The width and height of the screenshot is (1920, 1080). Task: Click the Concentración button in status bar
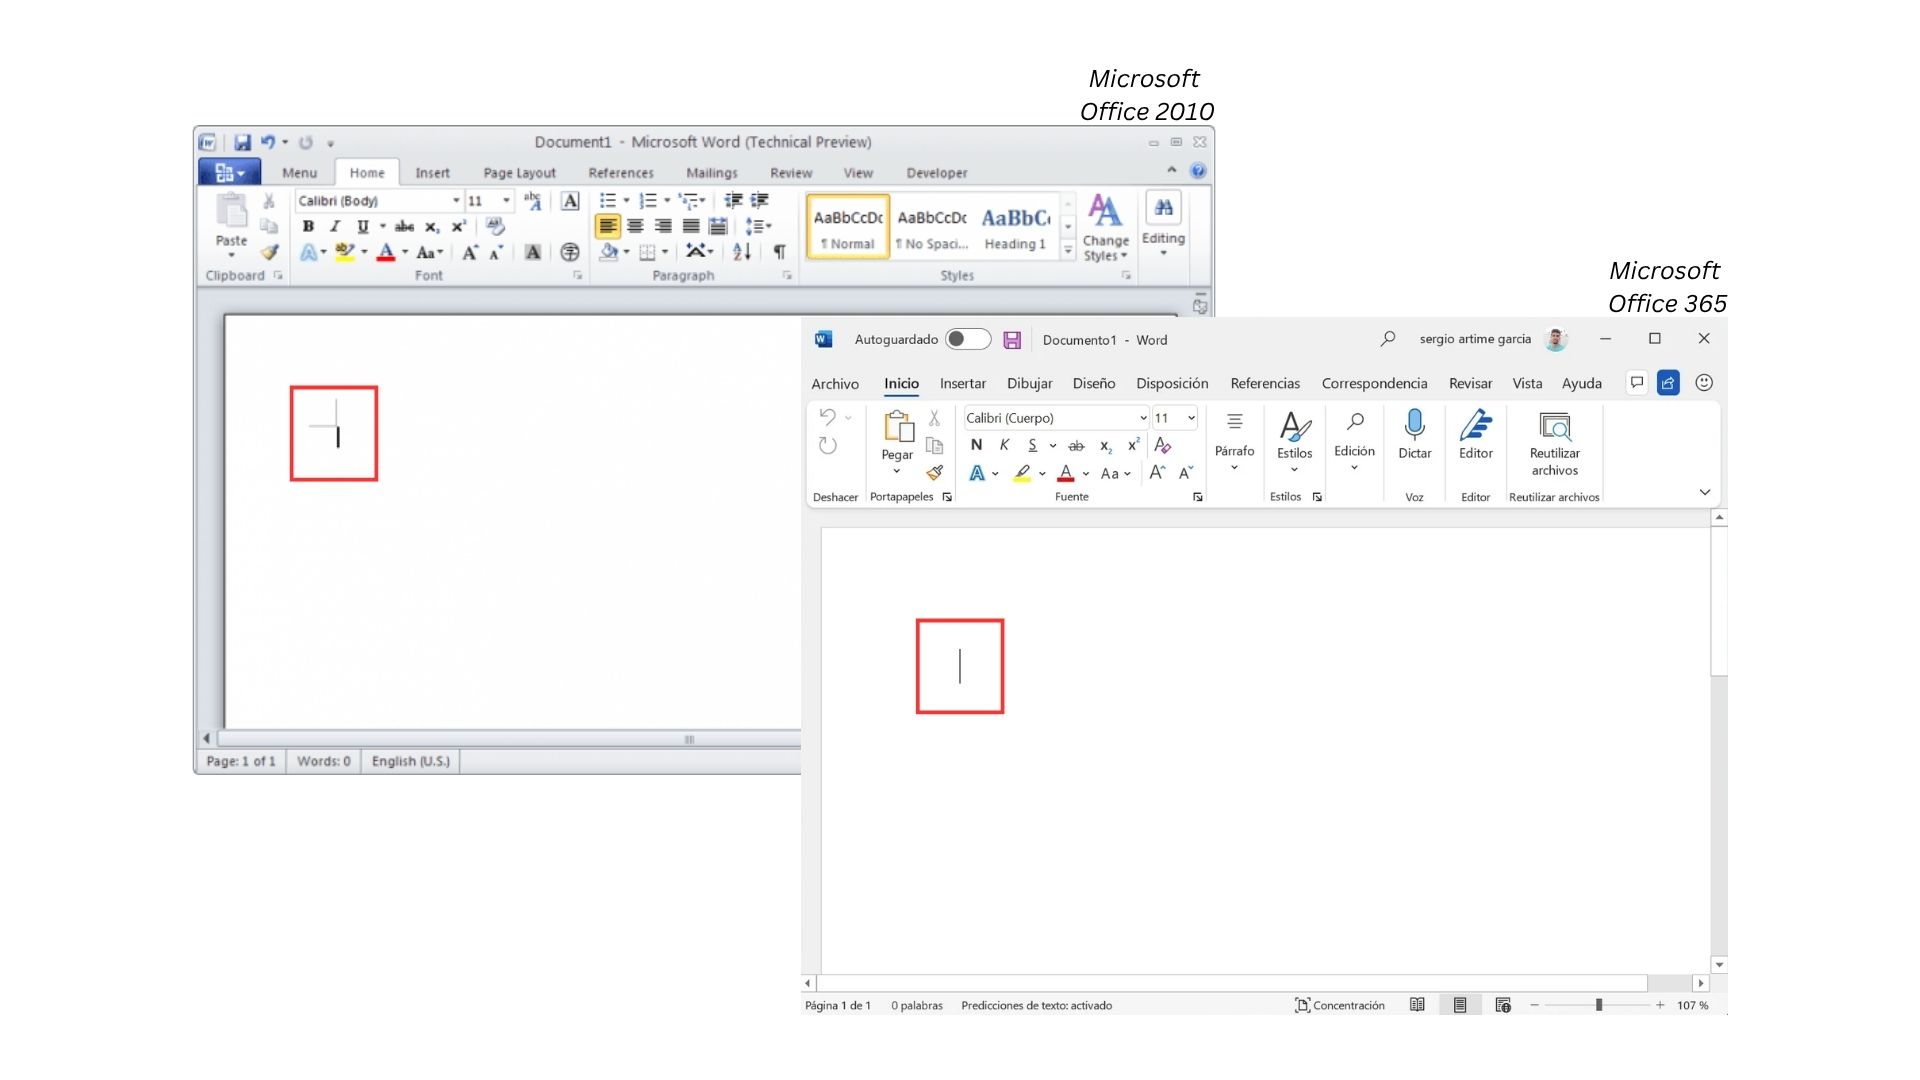pos(1340,1005)
